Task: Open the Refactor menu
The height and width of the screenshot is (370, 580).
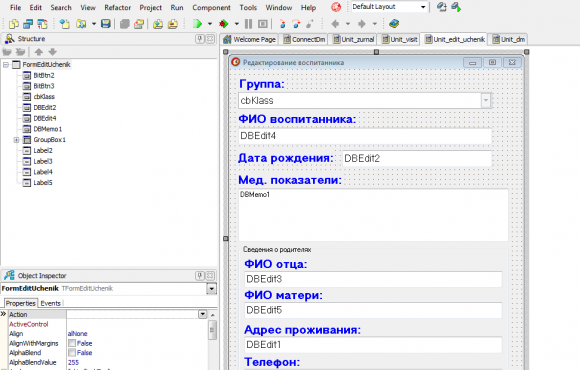Action: tap(118, 7)
